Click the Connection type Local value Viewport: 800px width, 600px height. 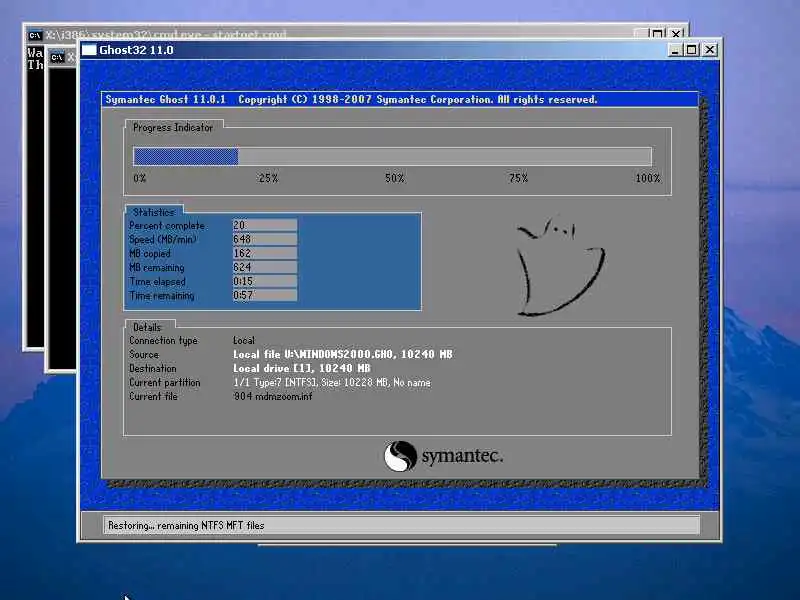click(x=244, y=340)
